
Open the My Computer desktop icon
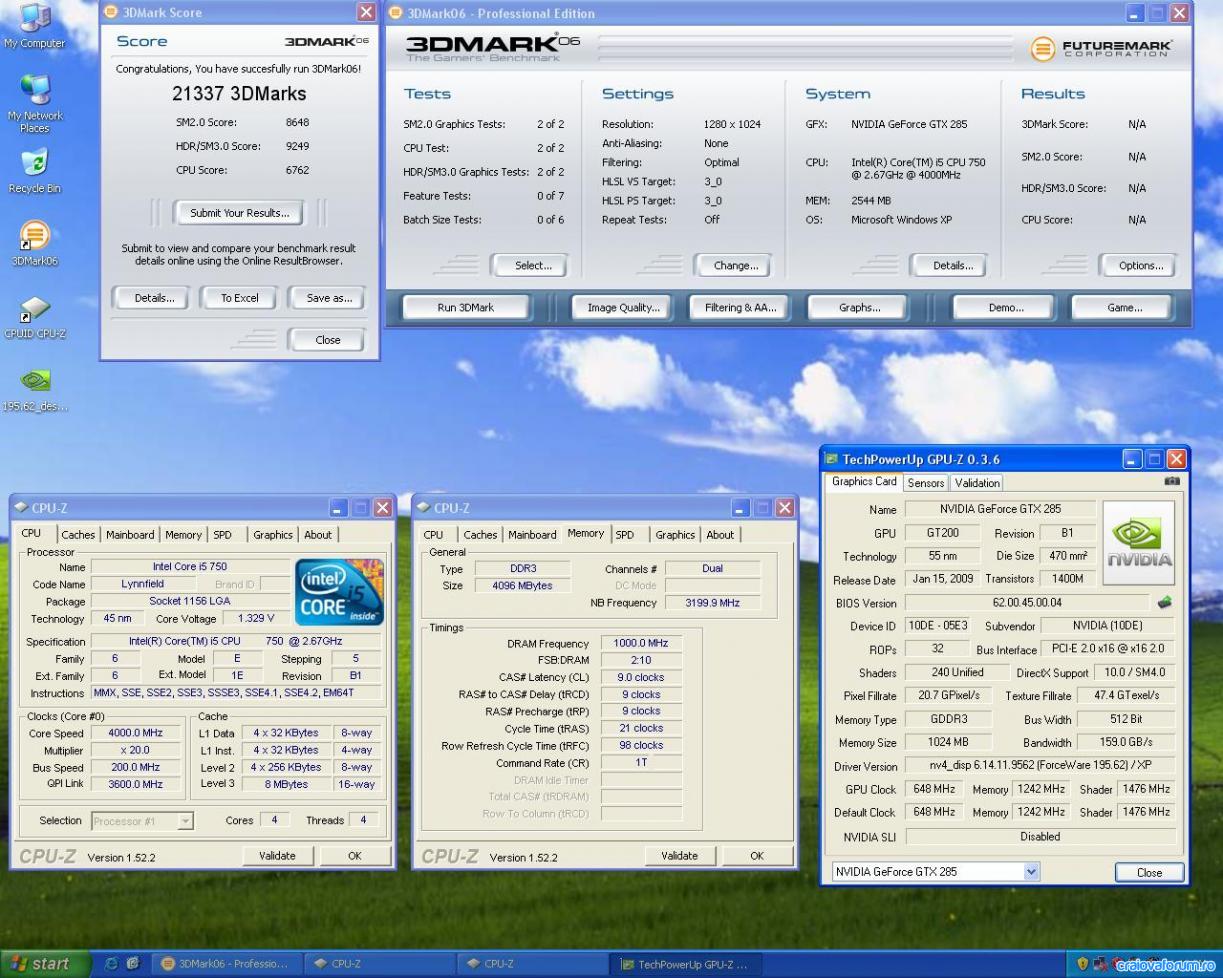(x=34, y=25)
